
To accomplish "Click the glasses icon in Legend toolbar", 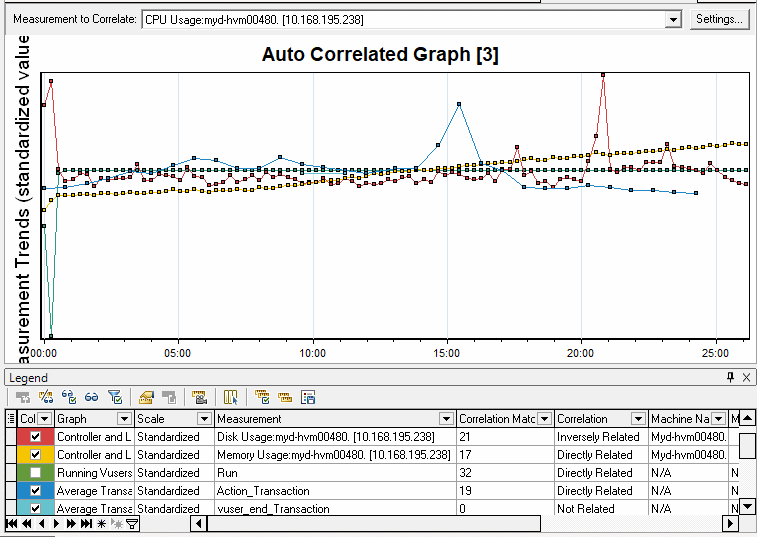I will click(x=91, y=397).
